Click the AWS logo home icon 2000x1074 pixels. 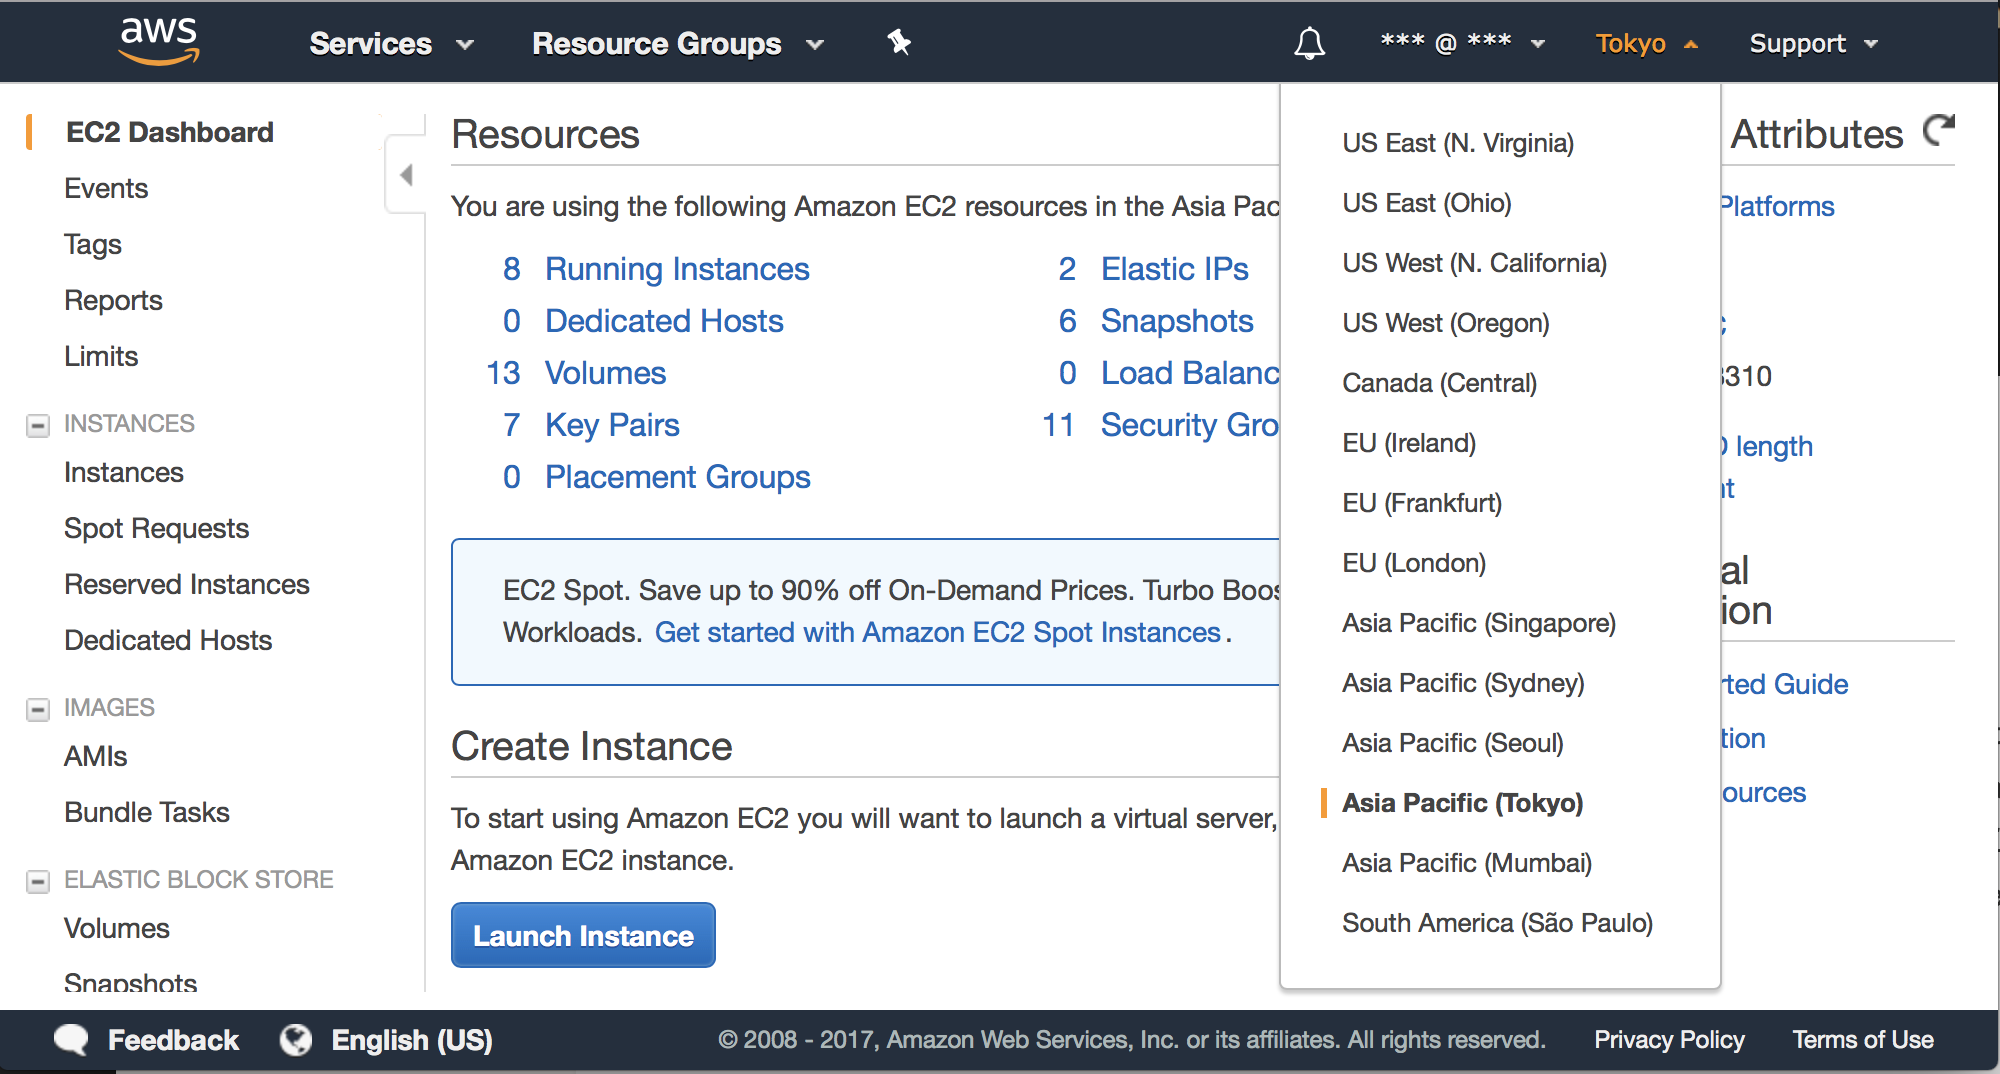(159, 42)
